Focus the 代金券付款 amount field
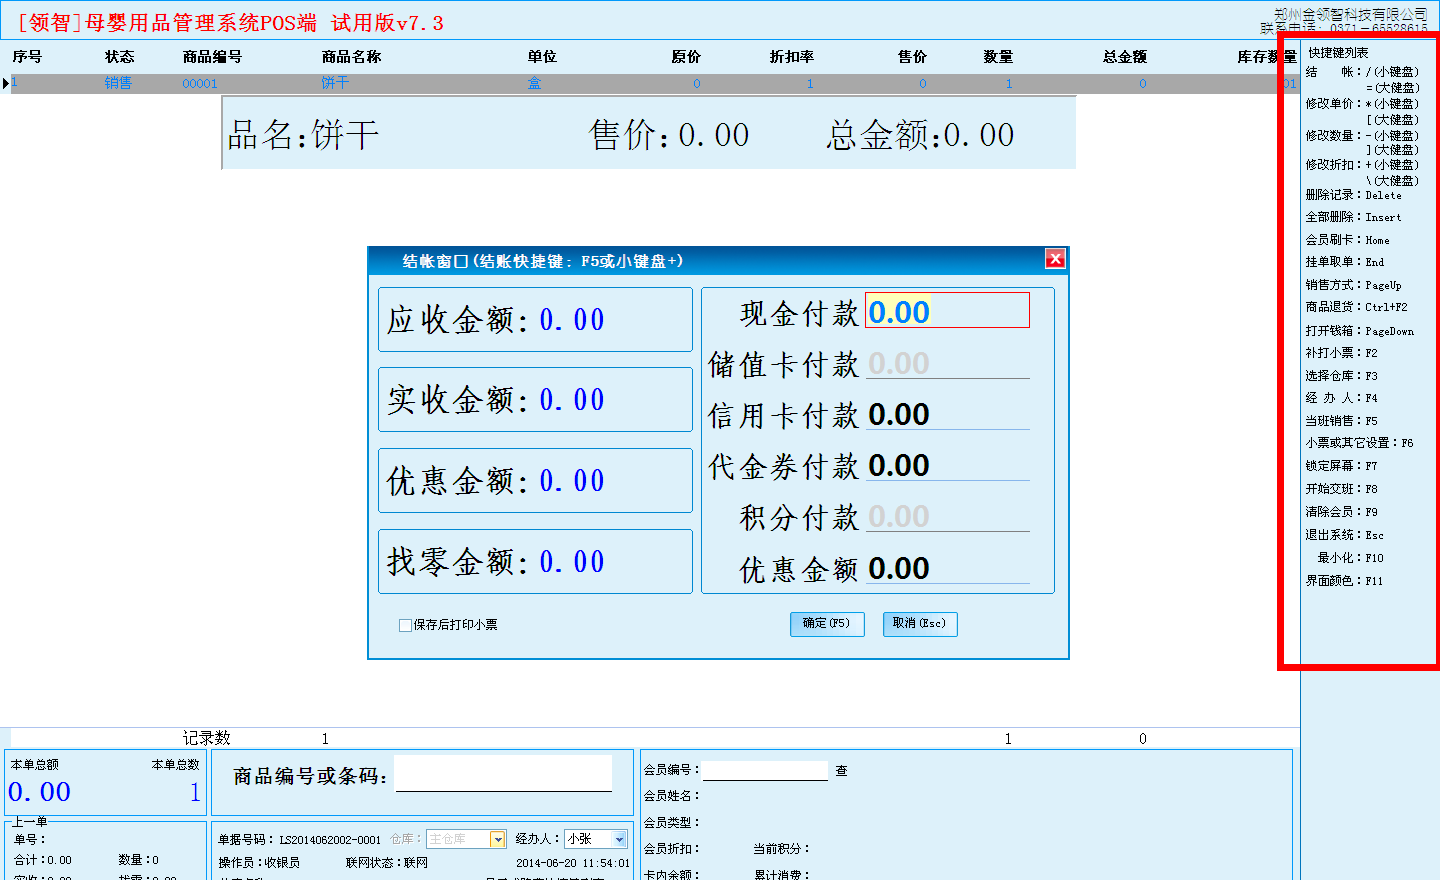 click(x=946, y=465)
